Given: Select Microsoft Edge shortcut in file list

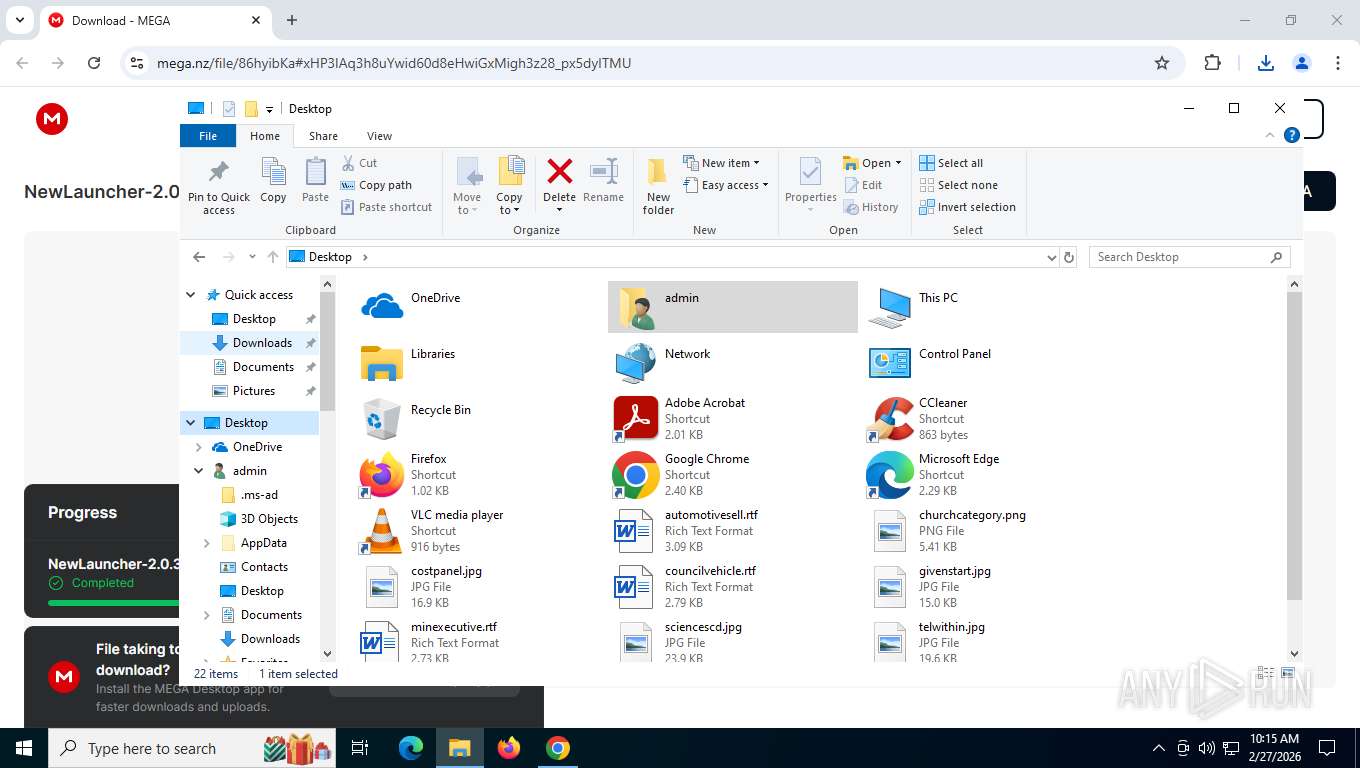Looking at the screenshot, I should tap(988, 474).
